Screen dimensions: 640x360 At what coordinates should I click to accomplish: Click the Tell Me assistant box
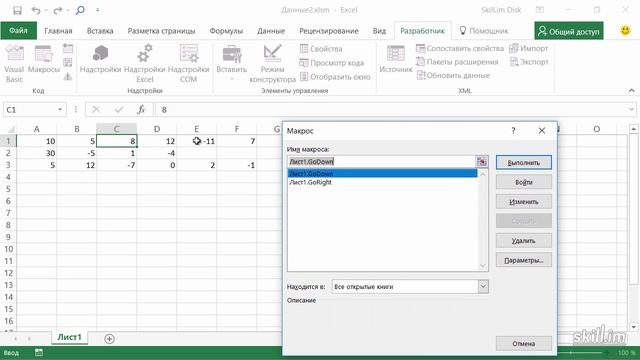click(x=484, y=31)
